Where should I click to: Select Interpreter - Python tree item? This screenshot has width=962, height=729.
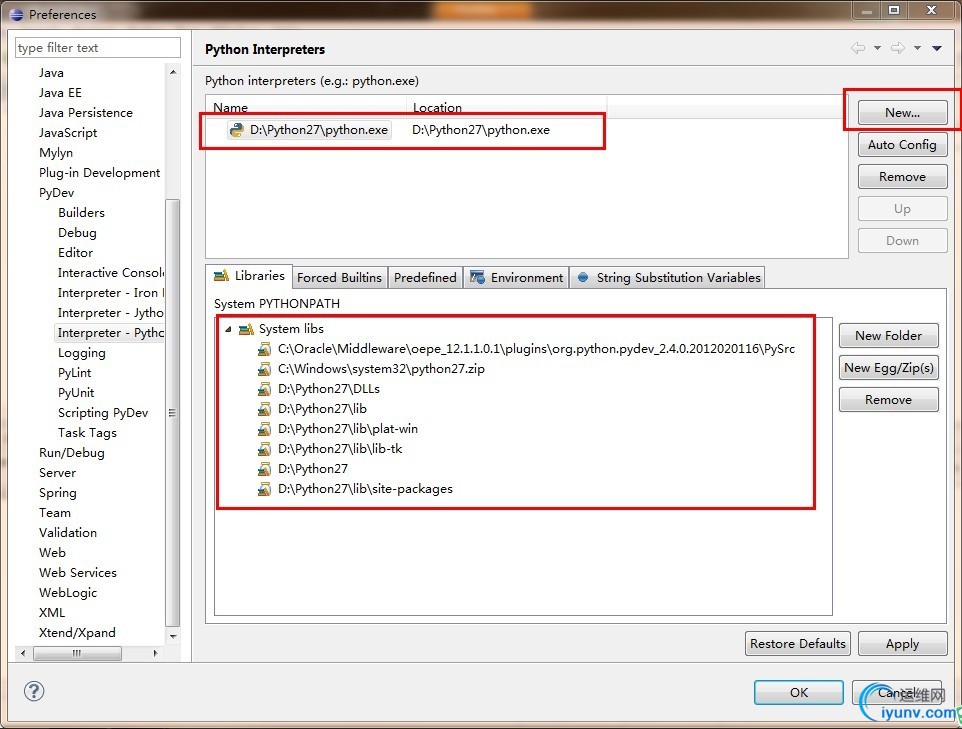[110, 333]
